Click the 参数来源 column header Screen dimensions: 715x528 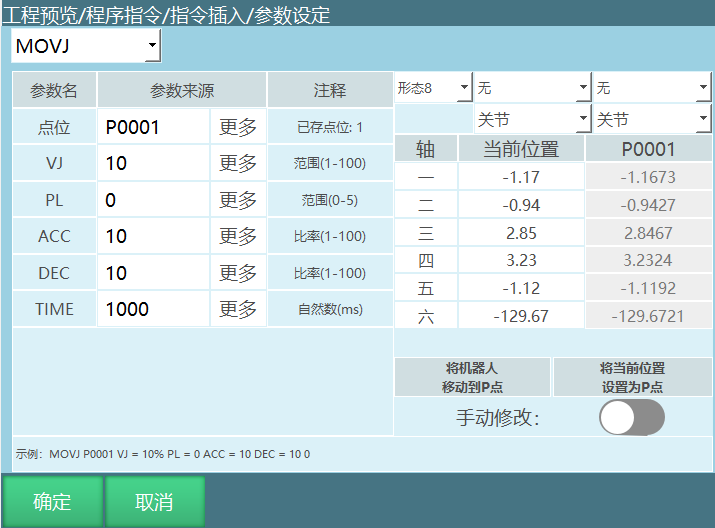point(182,90)
